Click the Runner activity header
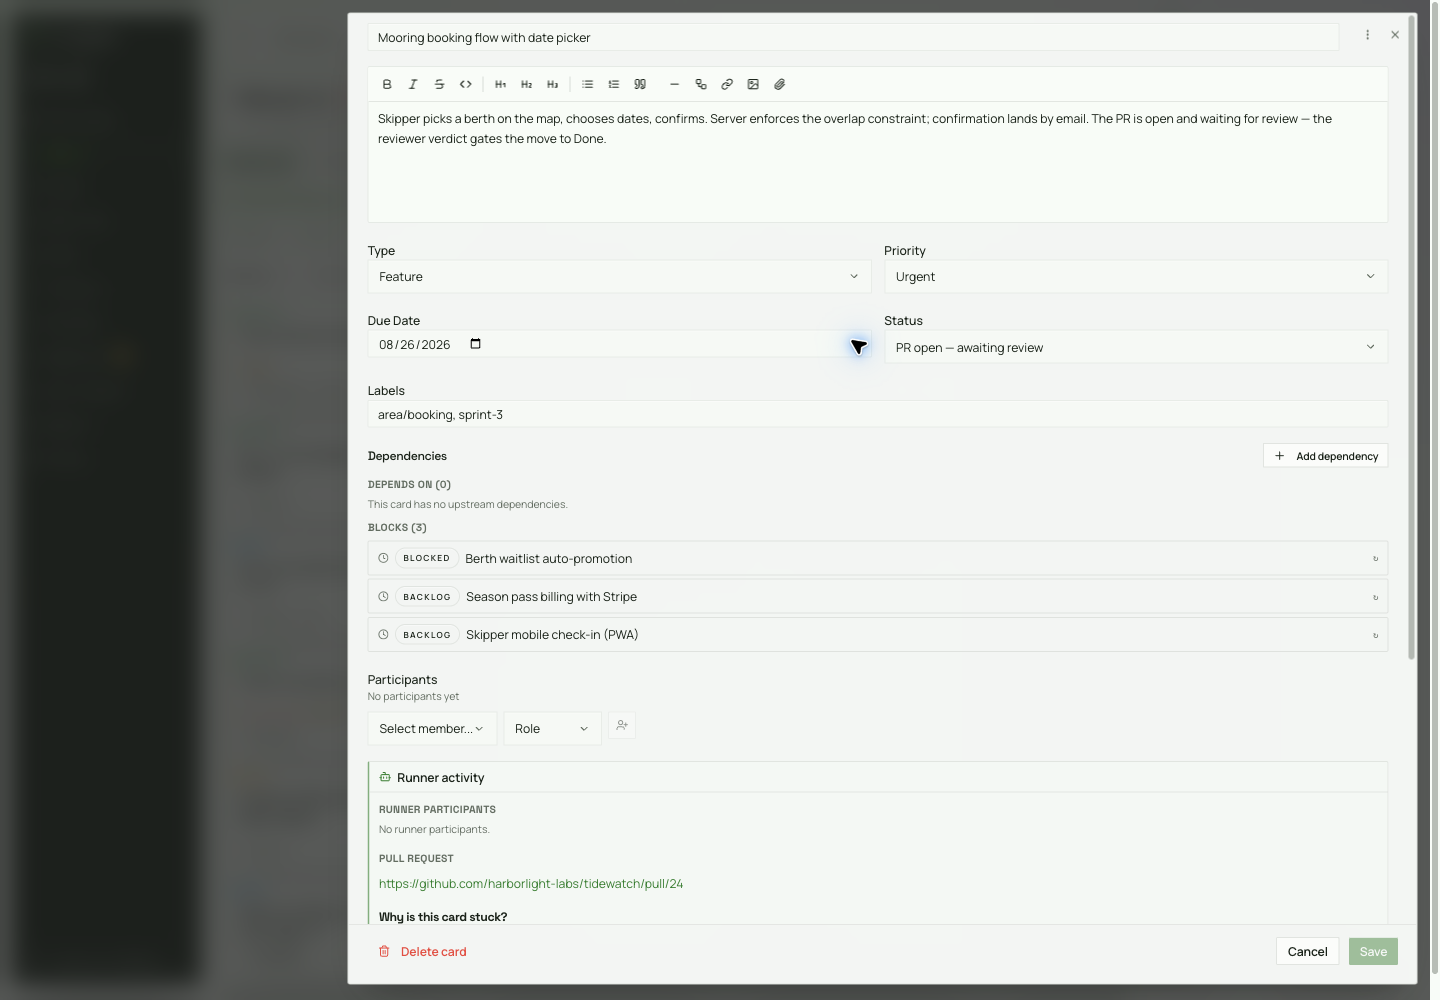 pyautogui.click(x=878, y=778)
